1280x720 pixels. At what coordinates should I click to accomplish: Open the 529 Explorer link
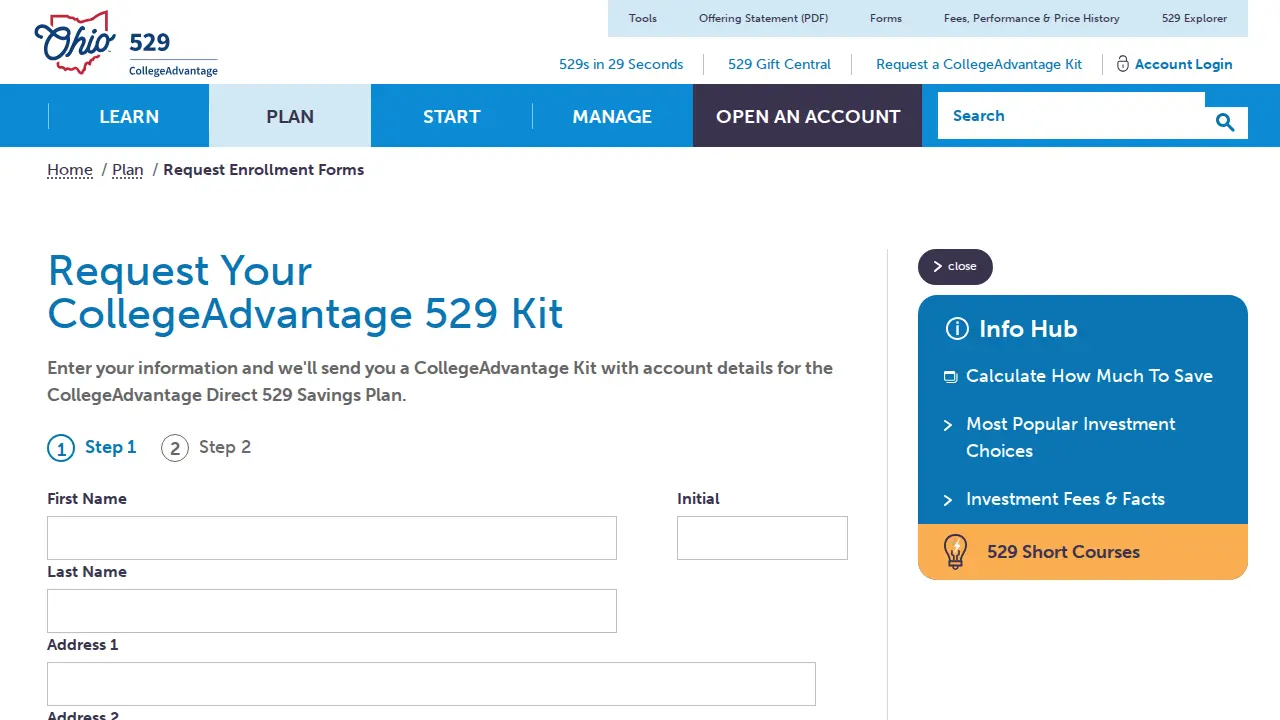pyautogui.click(x=1194, y=18)
